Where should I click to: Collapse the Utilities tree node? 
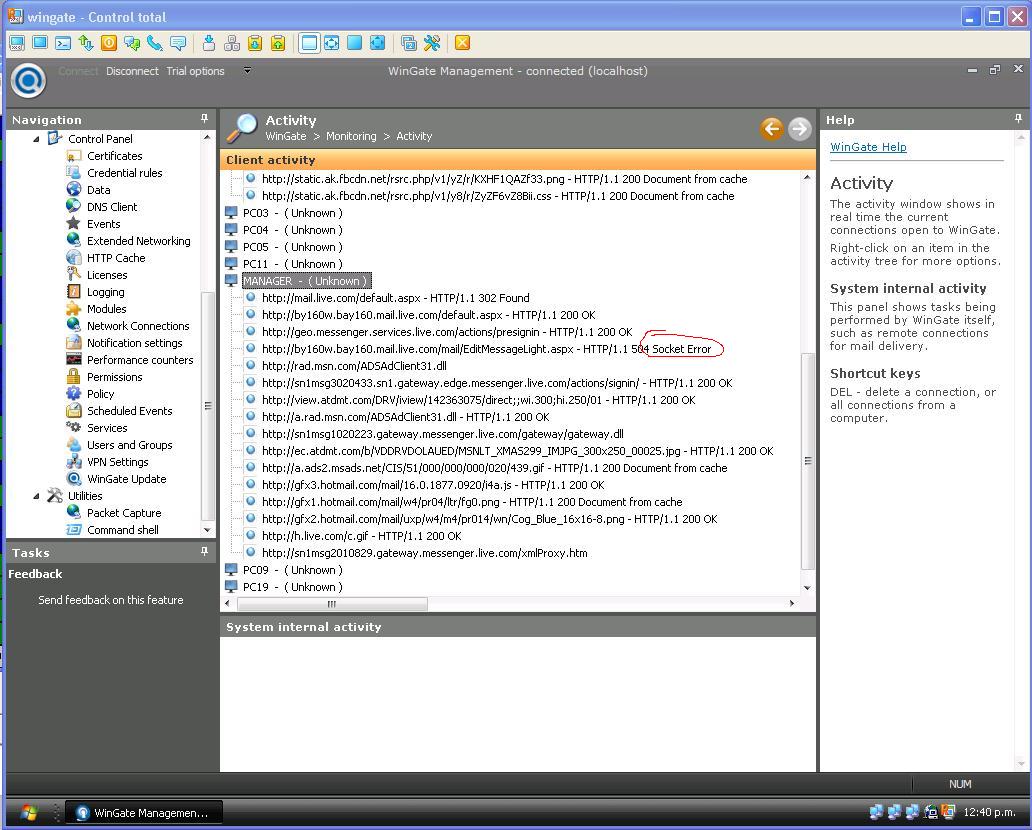[x=36, y=496]
